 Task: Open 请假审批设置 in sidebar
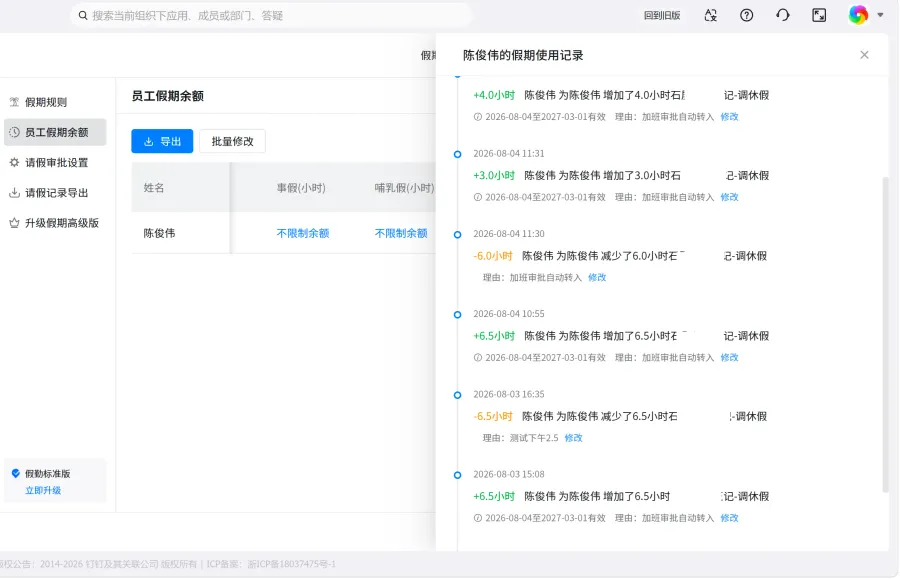[x=55, y=162]
